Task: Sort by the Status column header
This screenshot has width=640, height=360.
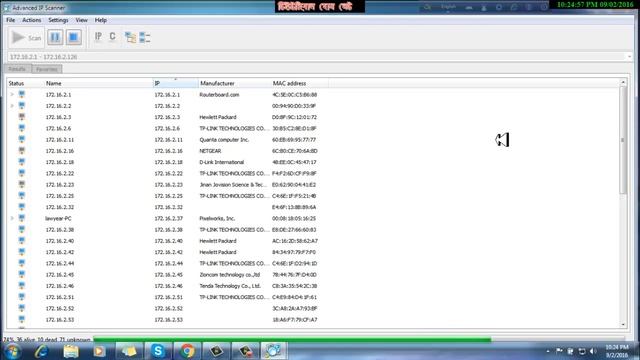Action: click(25, 83)
